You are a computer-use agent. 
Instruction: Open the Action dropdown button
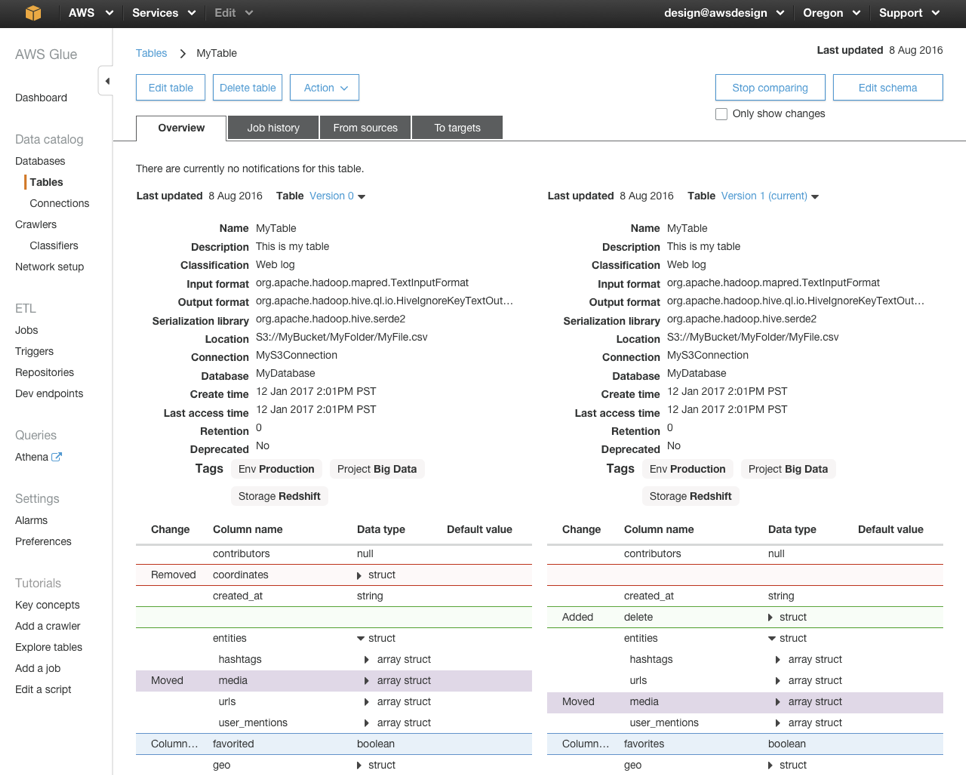click(325, 87)
